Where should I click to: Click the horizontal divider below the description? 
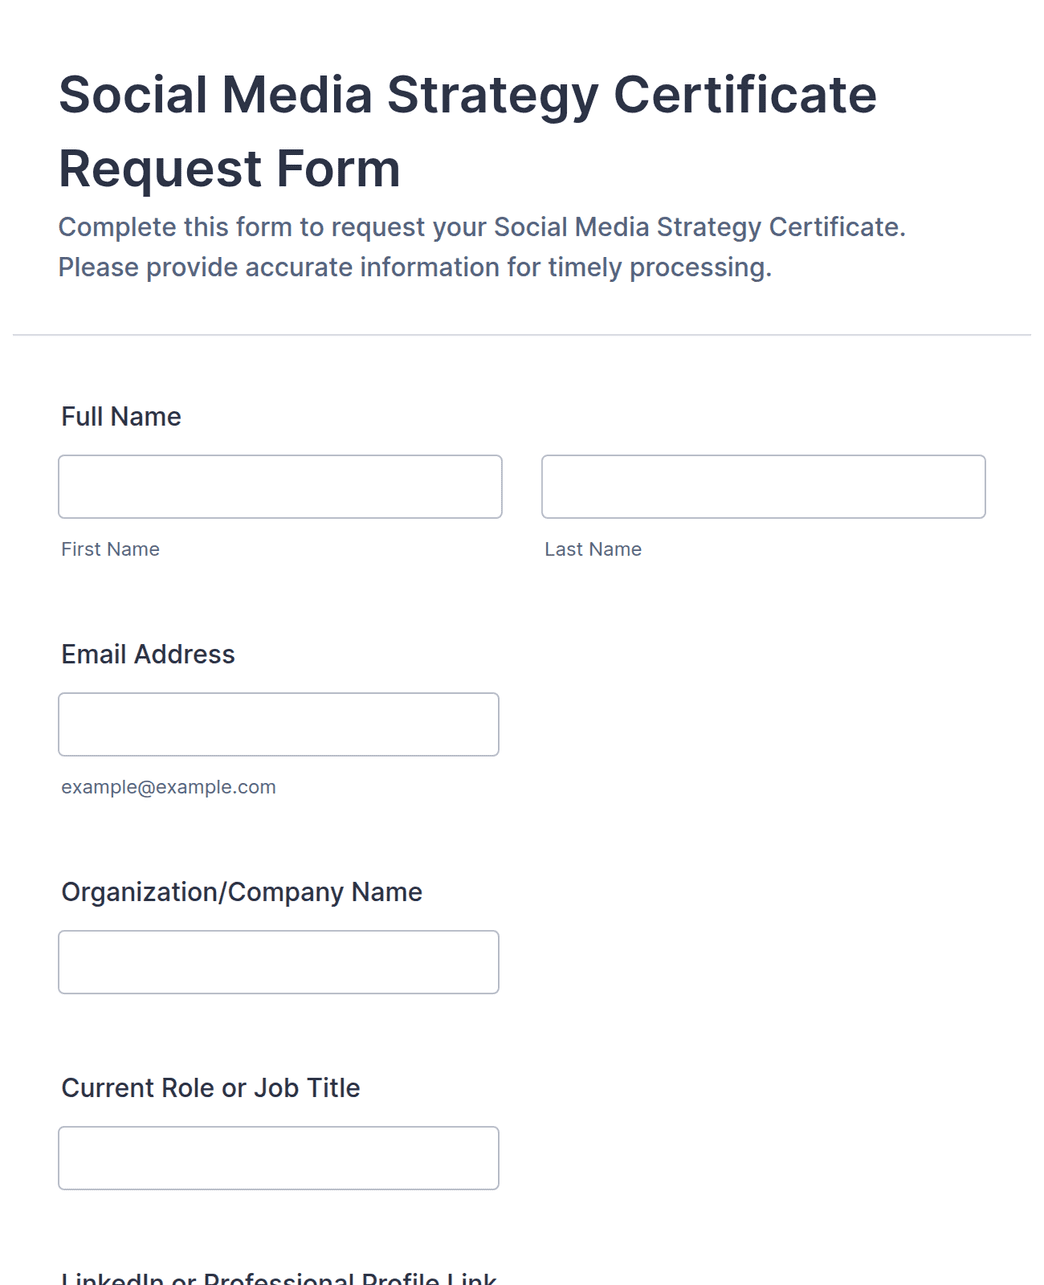(522, 335)
